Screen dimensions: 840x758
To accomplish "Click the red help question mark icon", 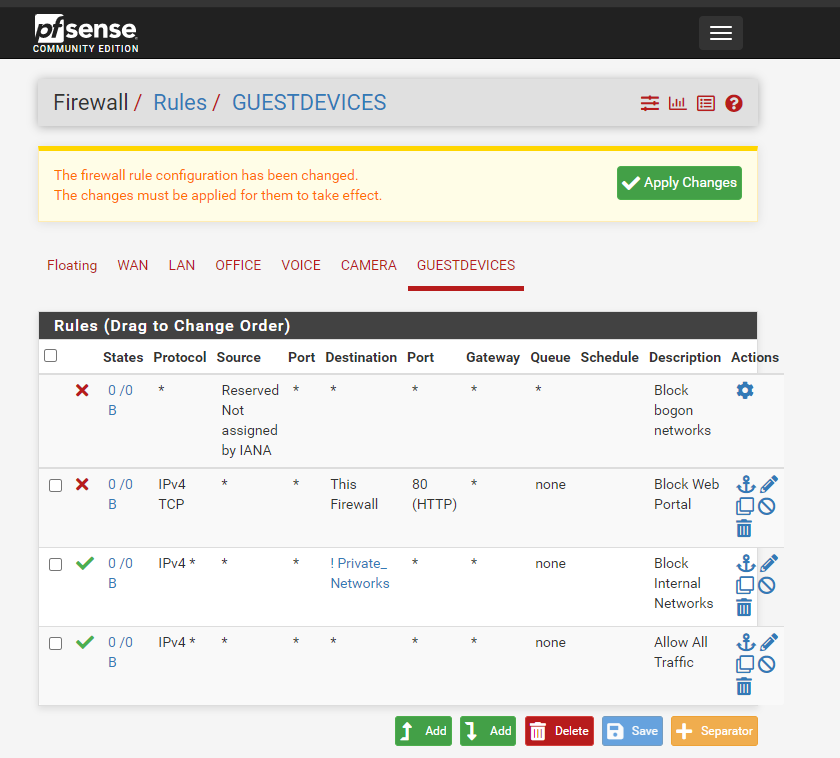I will coord(734,103).
